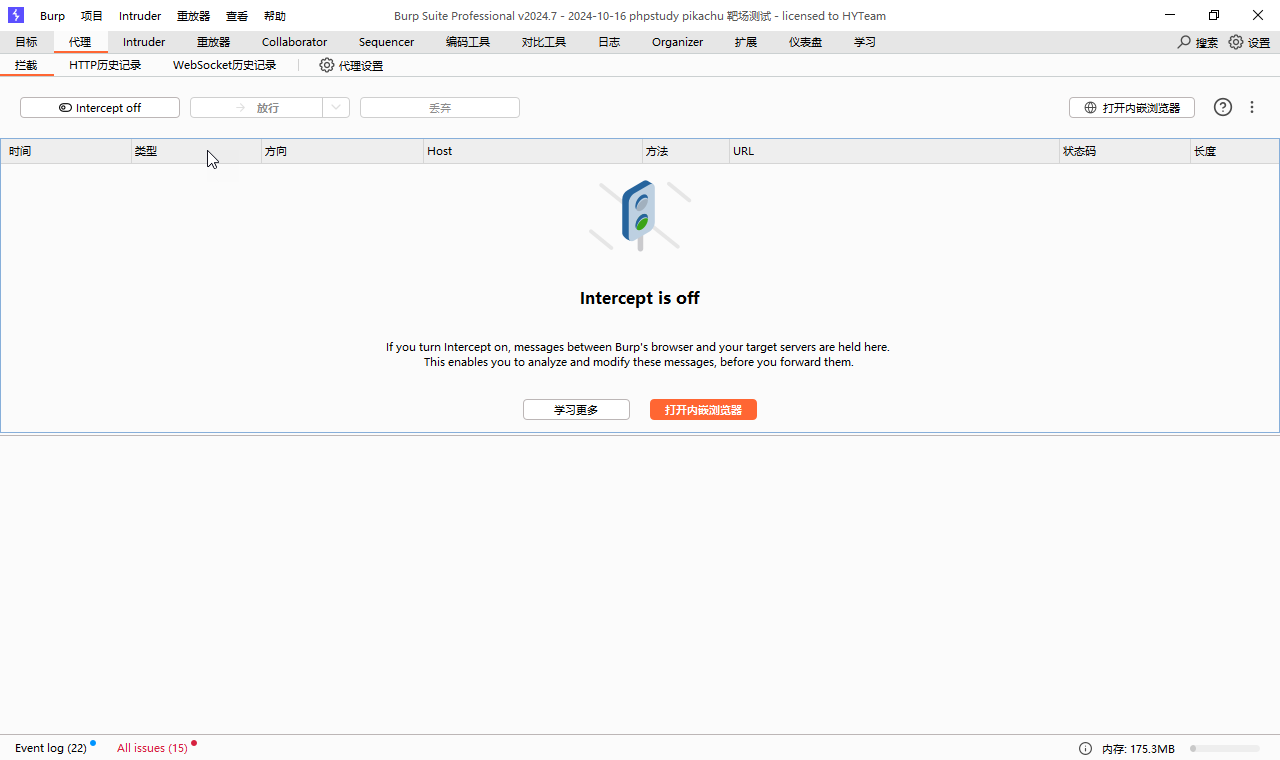Image resolution: width=1280 pixels, height=760 pixels.
Task: Open the 日志 tab
Action: click(609, 42)
